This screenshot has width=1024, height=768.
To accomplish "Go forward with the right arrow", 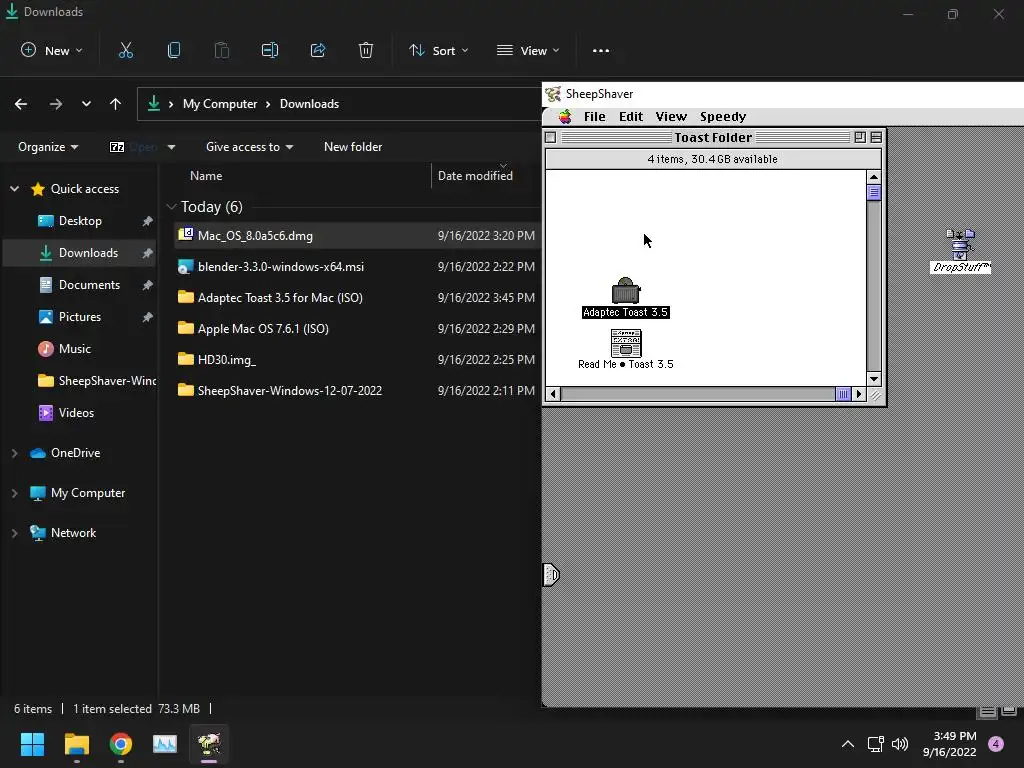I will coord(56,104).
